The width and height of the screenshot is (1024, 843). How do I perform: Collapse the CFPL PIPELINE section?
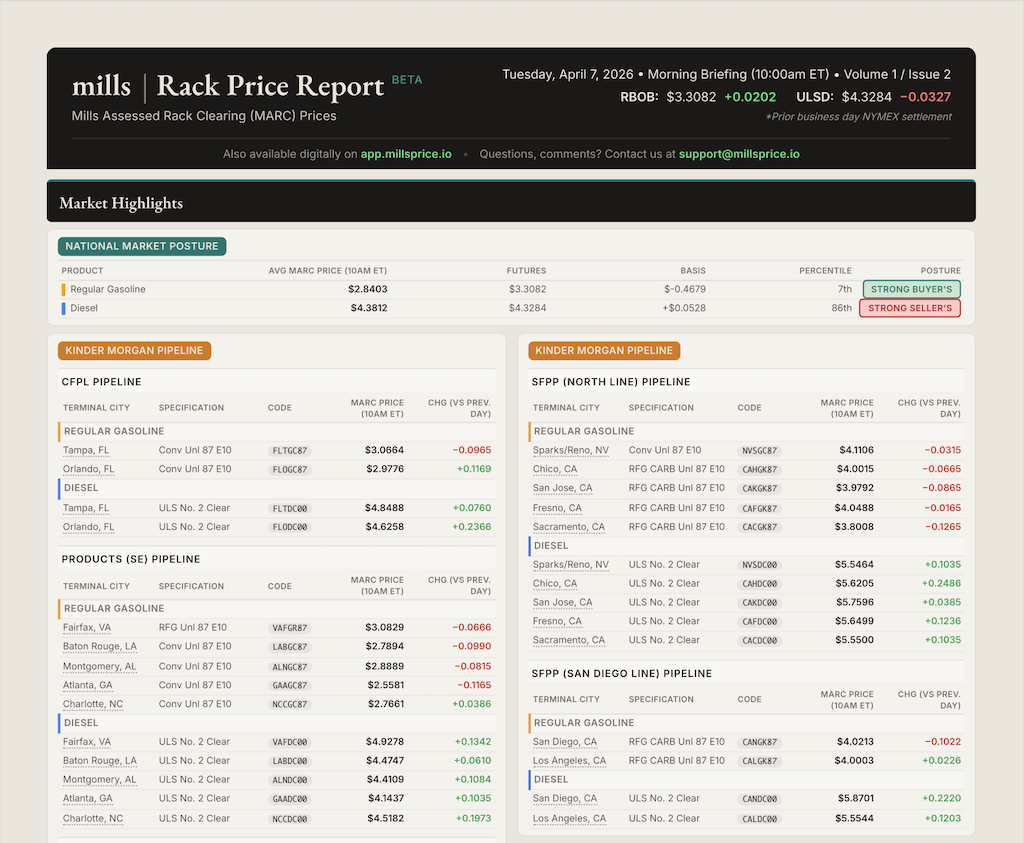103,382
